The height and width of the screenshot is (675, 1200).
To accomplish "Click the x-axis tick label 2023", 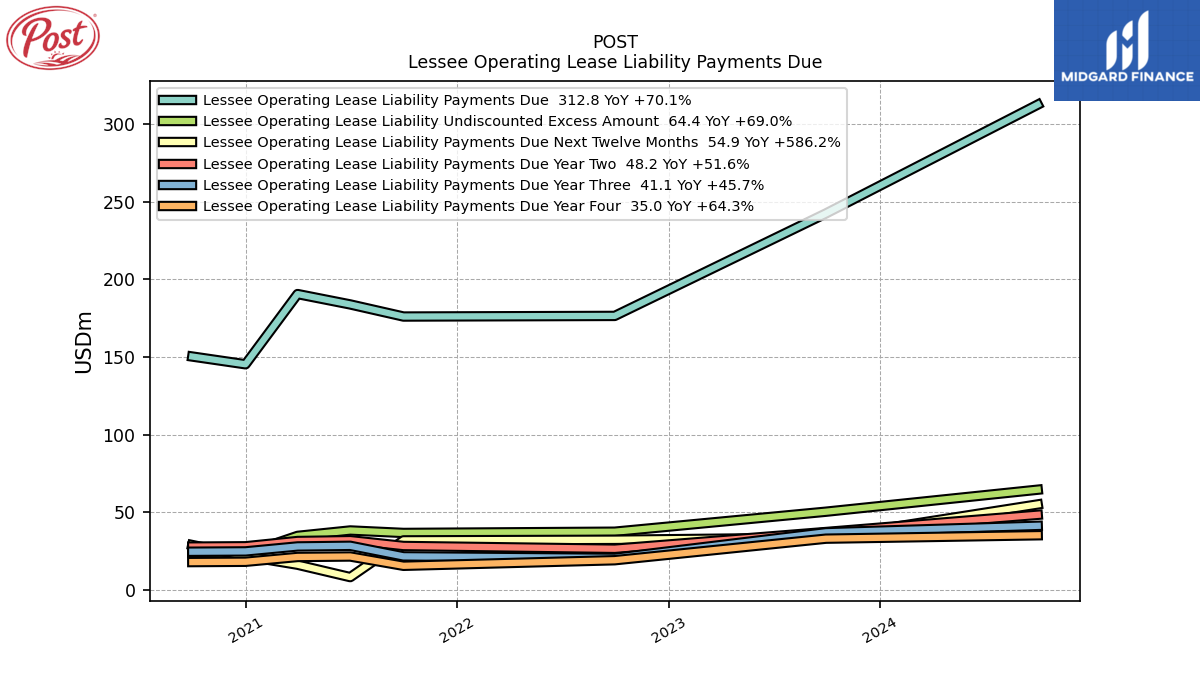I will click(x=668, y=630).
